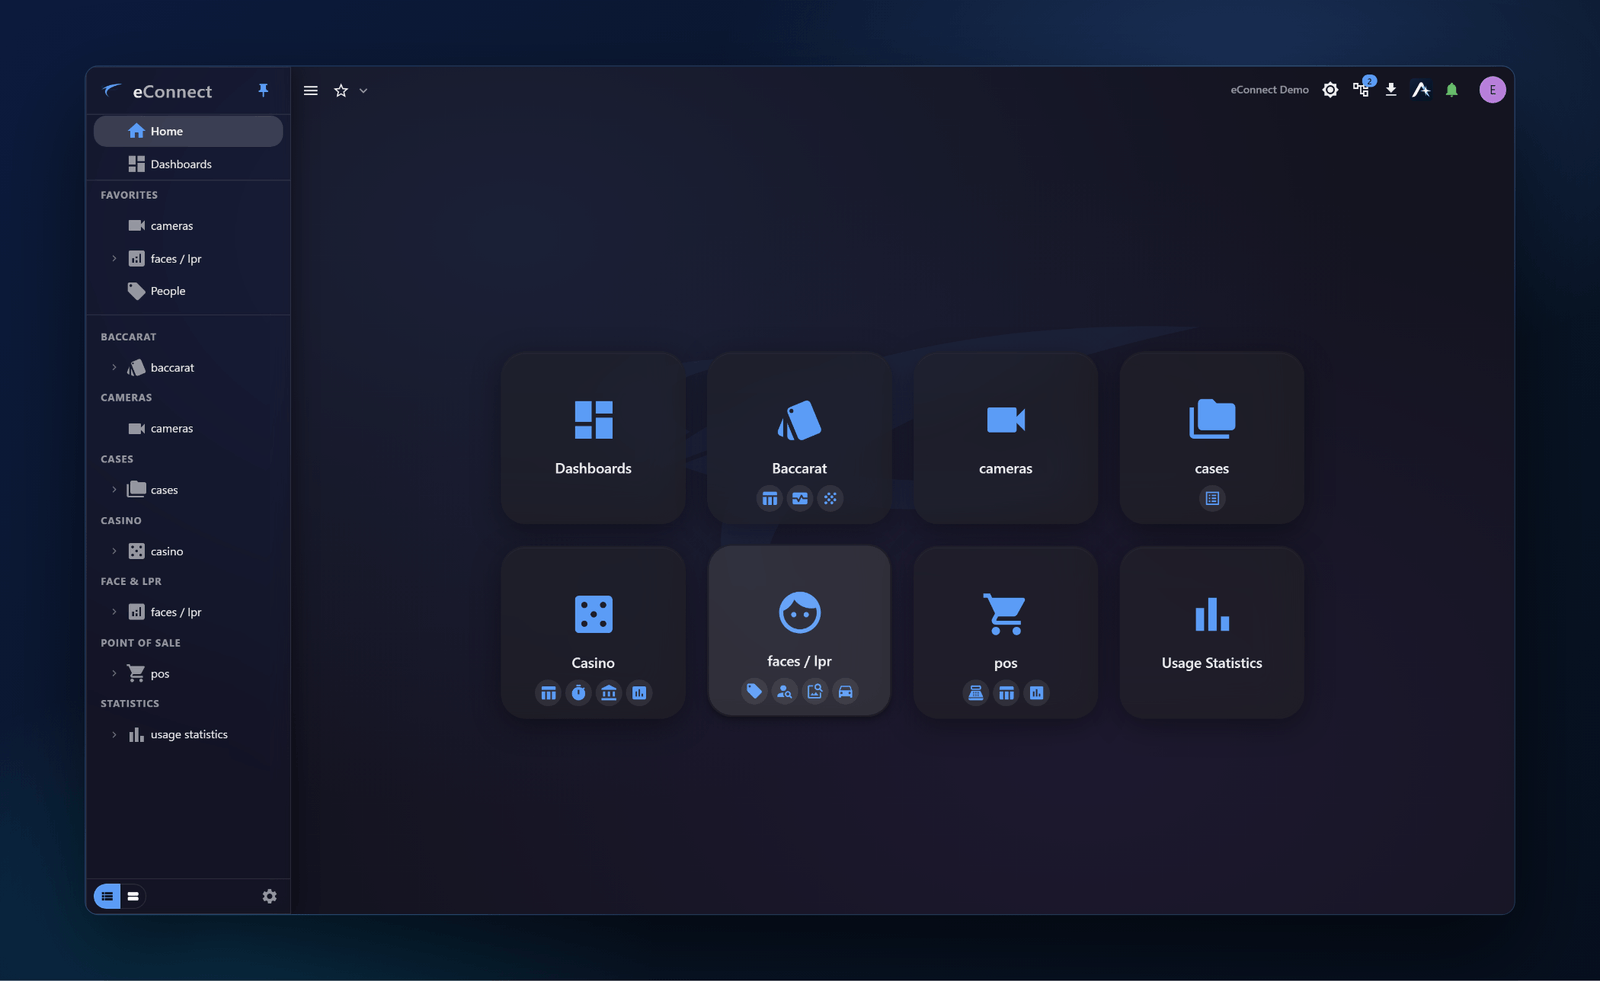
Task: Open sidebar settings gear icon
Action: [x=269, y=896]
